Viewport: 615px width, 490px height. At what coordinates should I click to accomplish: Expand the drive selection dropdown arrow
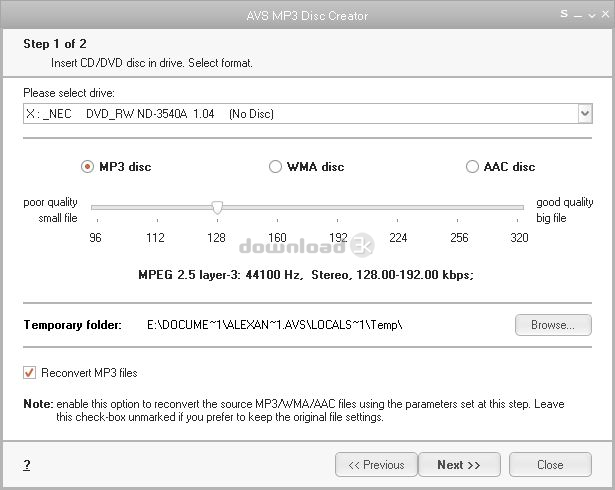pos(585,114)
